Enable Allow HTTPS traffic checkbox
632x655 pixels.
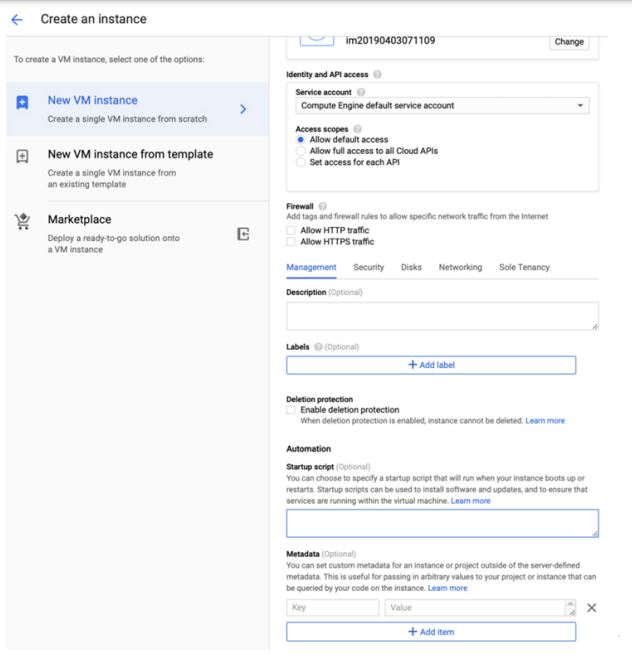291,241
